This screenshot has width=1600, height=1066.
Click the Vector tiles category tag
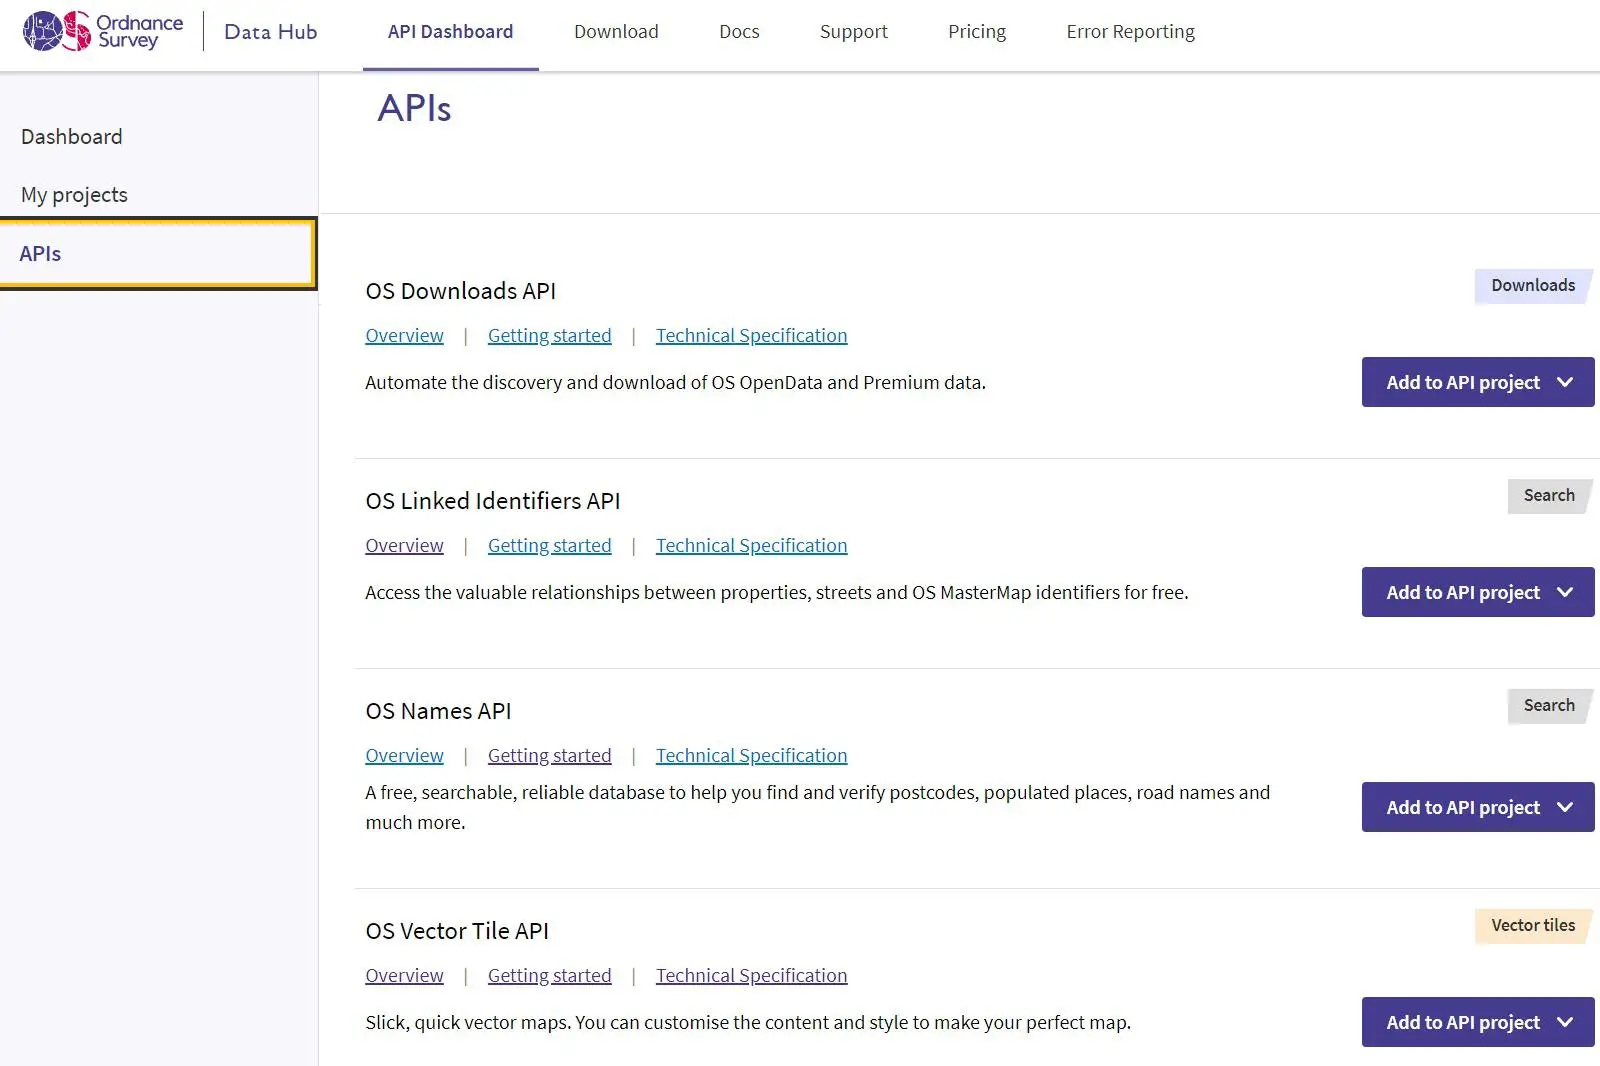click(1533, 926)
